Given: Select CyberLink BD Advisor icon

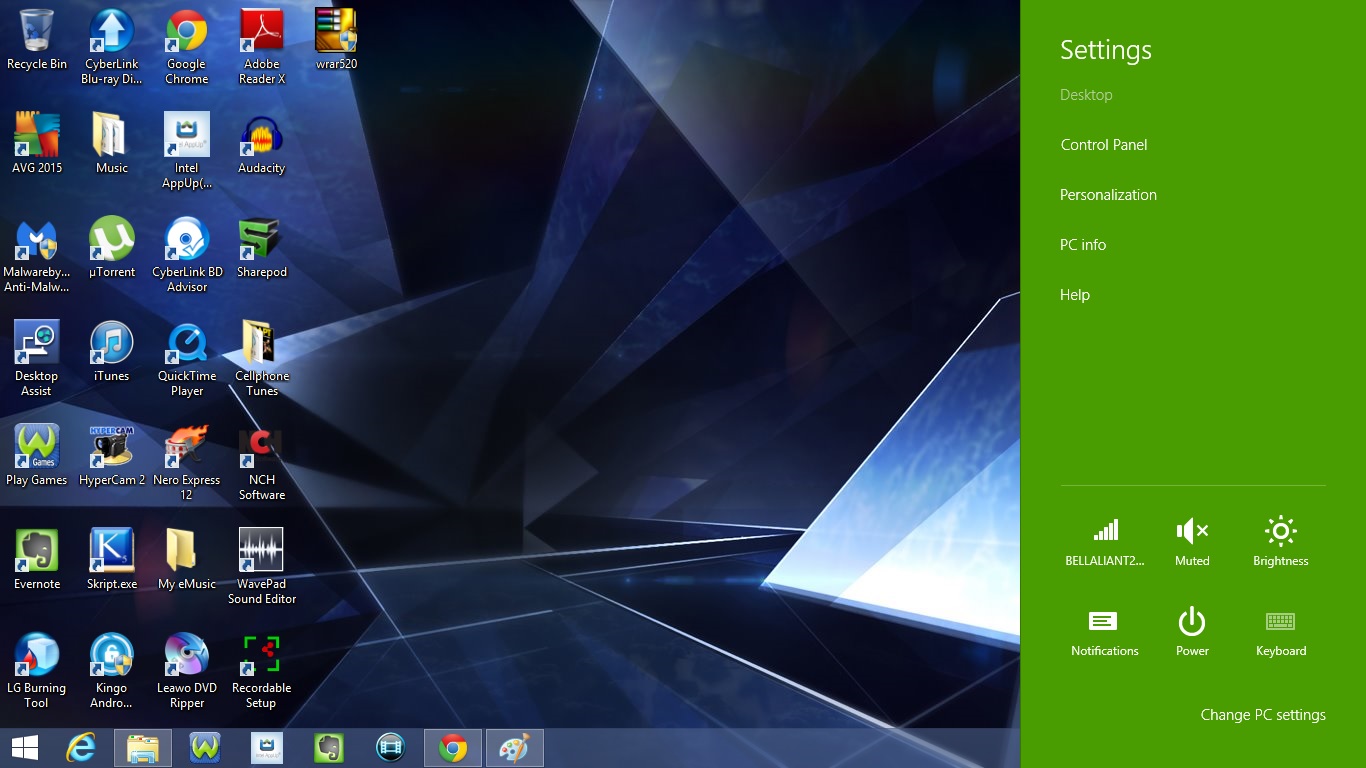Looking at the screenshot, I should point(187,255).
